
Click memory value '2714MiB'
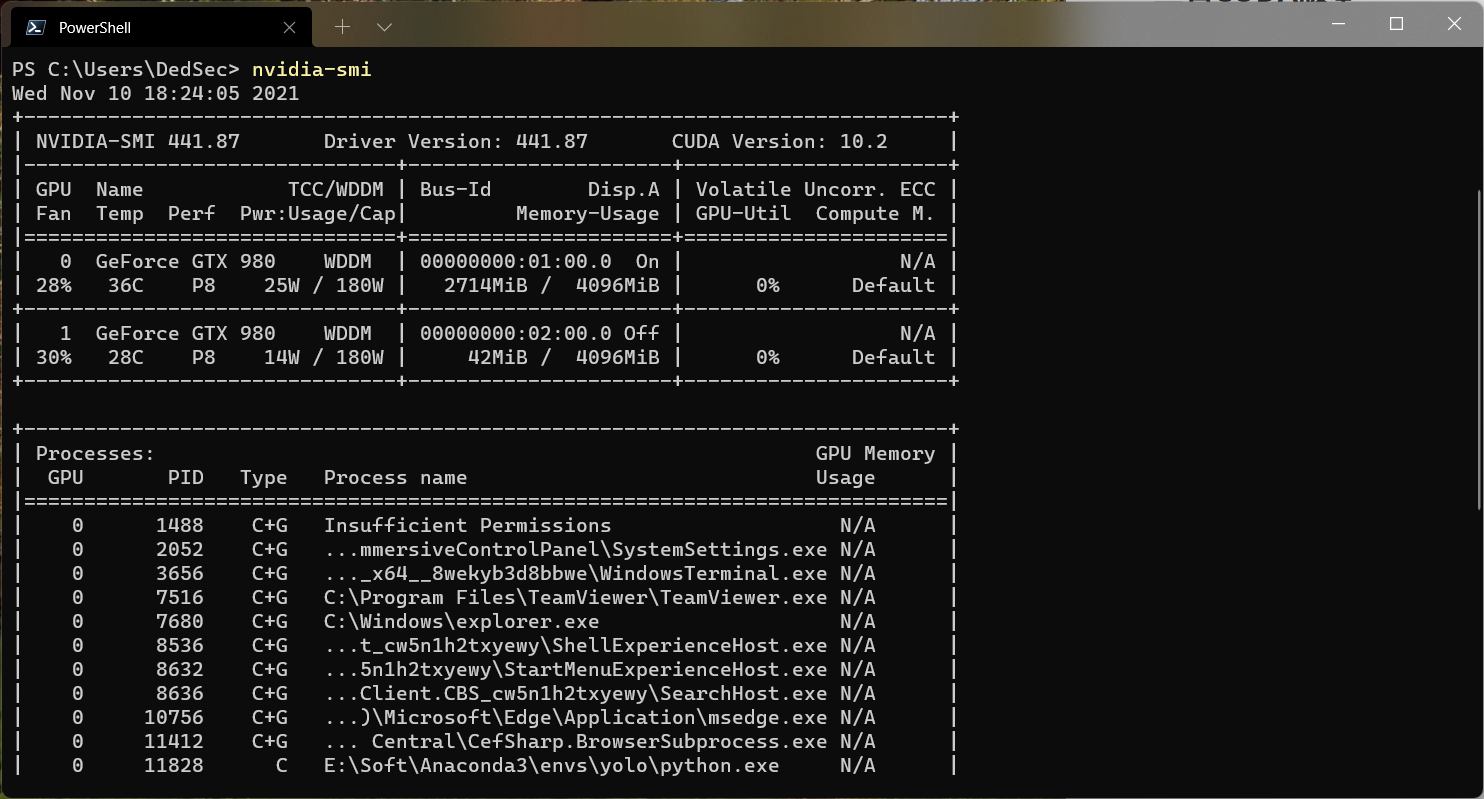click(x=486, y=286)
